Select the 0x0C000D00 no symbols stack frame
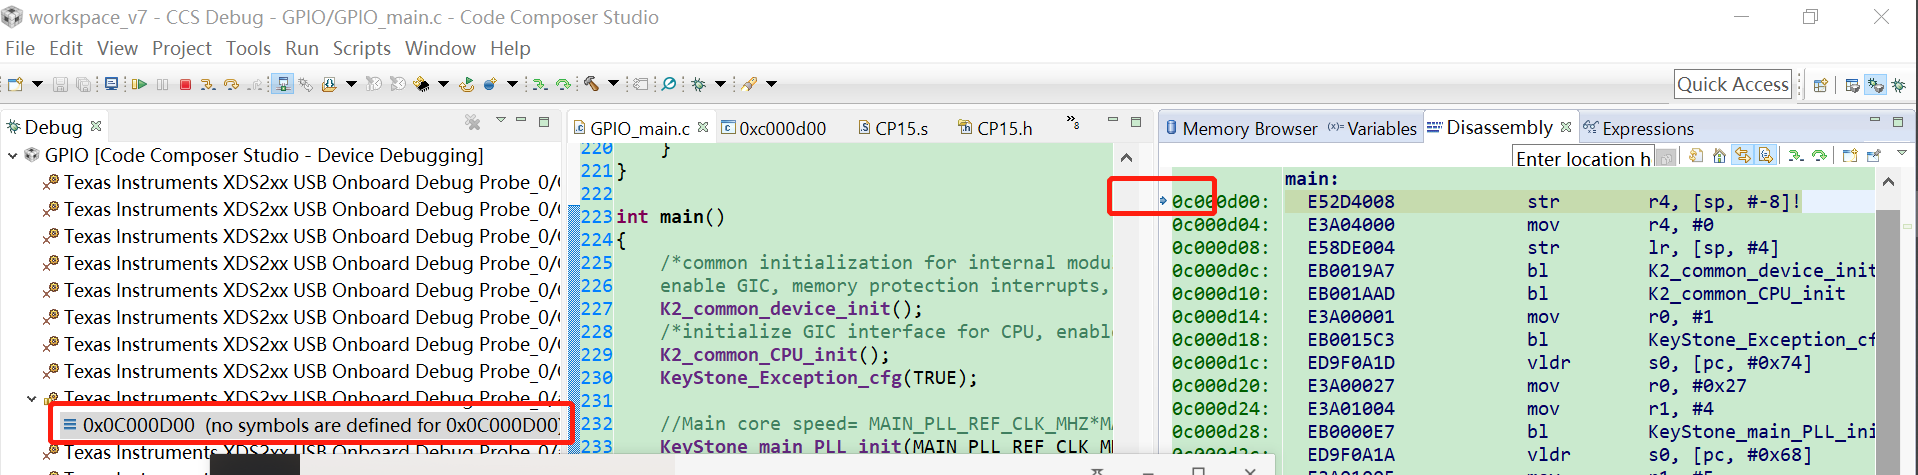This screenshot has width=1918, height=475. click(311, 425)
